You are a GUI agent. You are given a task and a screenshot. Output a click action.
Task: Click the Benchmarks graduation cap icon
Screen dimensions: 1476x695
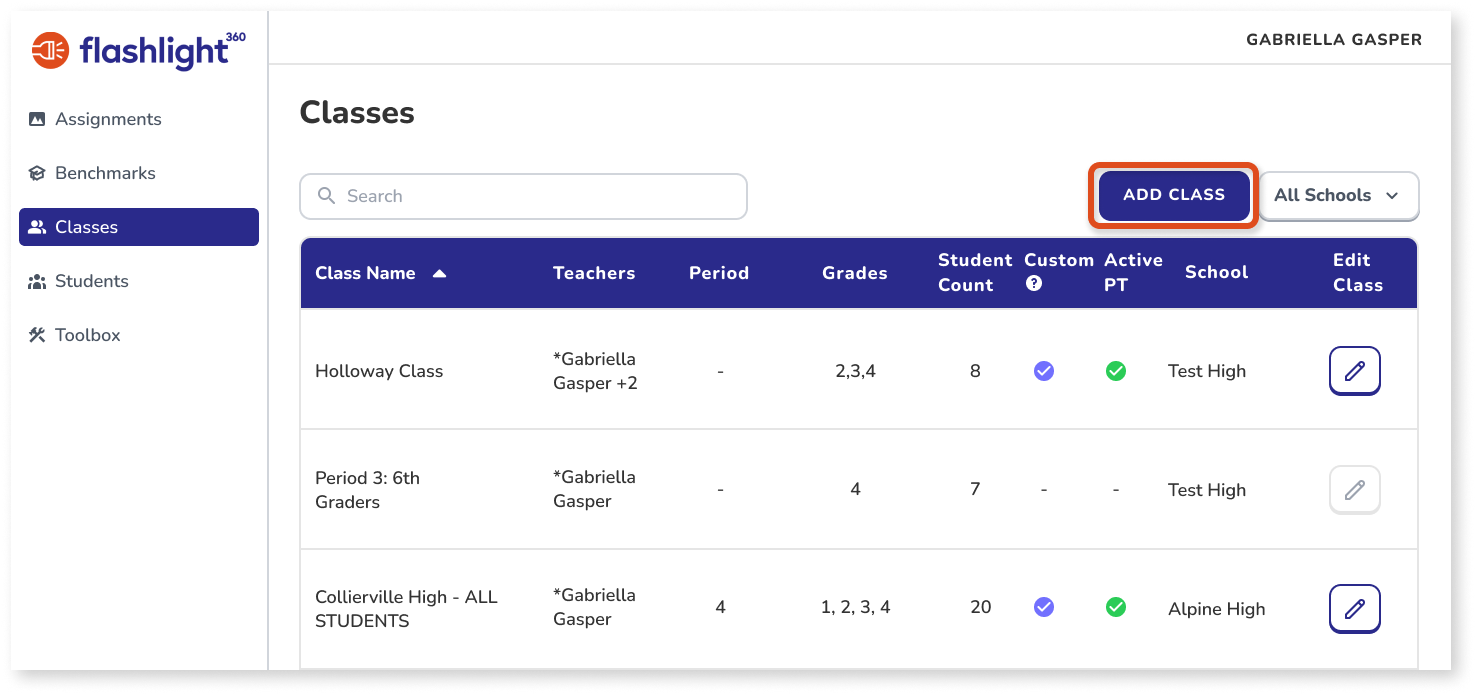tap(37, 173)
